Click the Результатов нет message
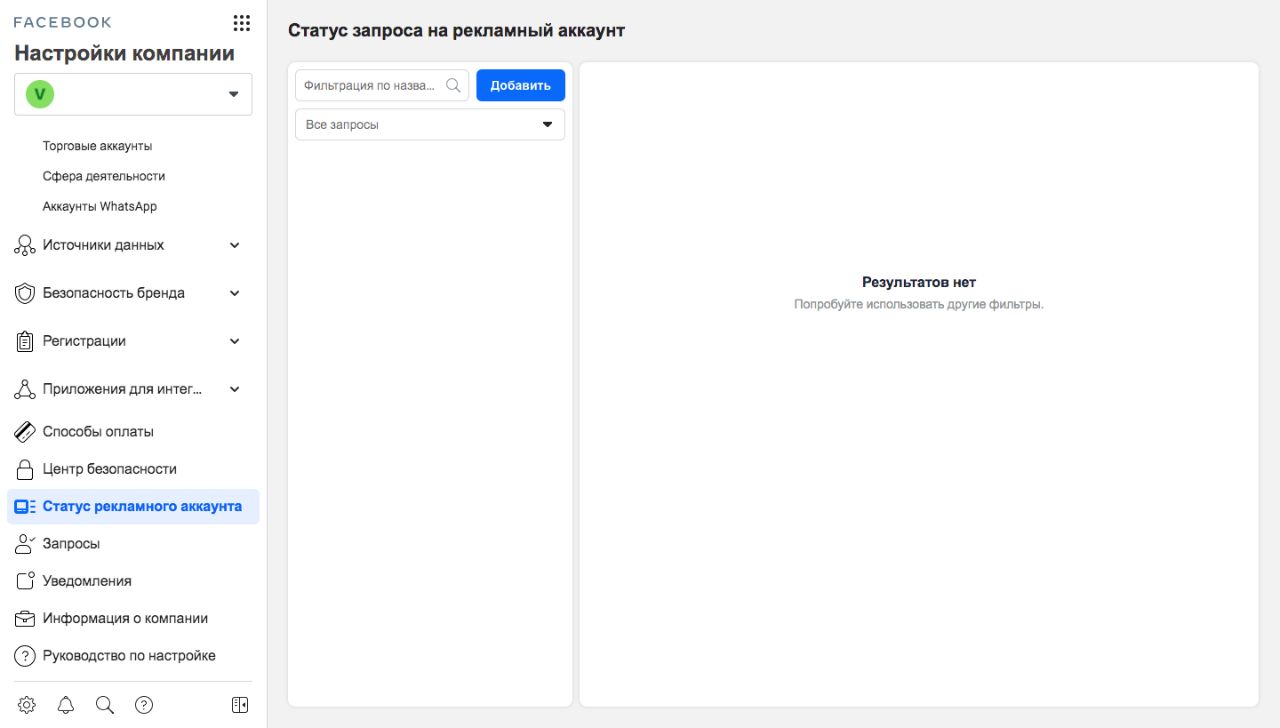The height and width of the screenshot is (728, 1280). tap(919, 283)
